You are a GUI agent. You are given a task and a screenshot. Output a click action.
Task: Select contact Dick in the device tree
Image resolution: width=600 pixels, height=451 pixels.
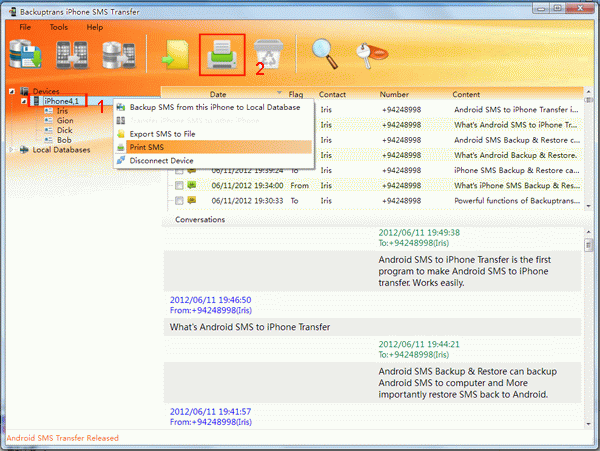(64, 130)
